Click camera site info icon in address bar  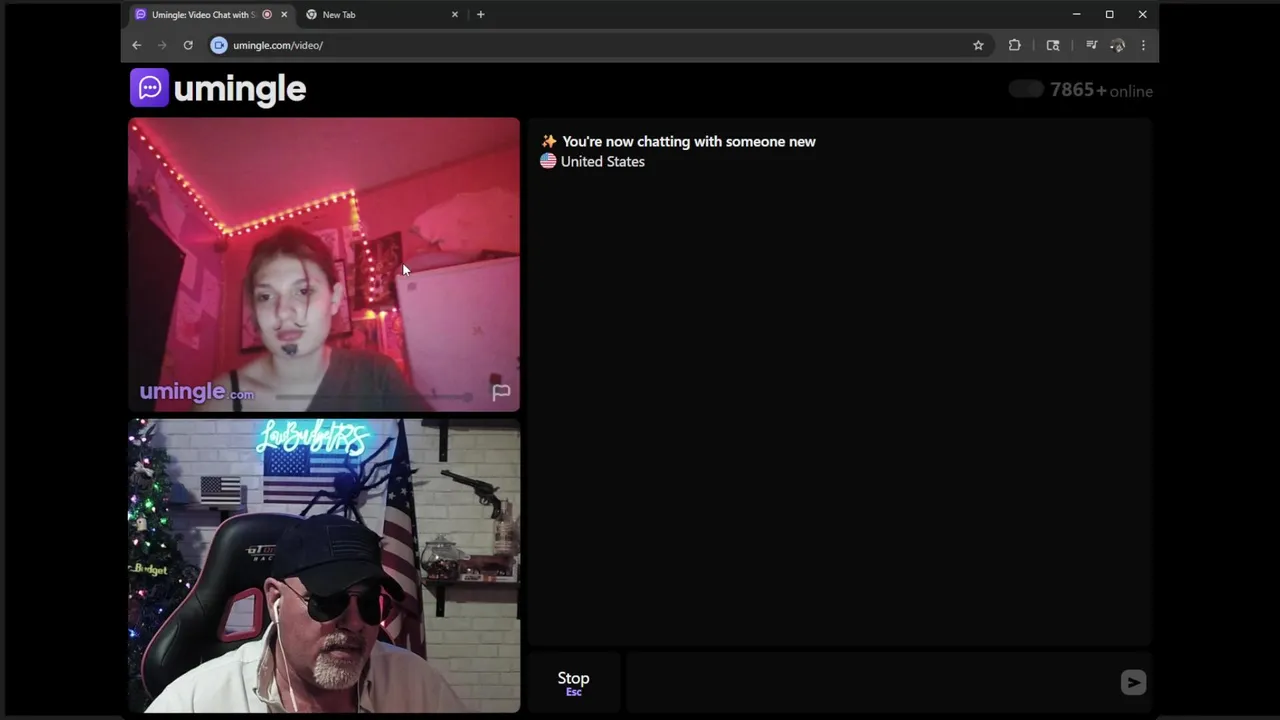point(220,45)
